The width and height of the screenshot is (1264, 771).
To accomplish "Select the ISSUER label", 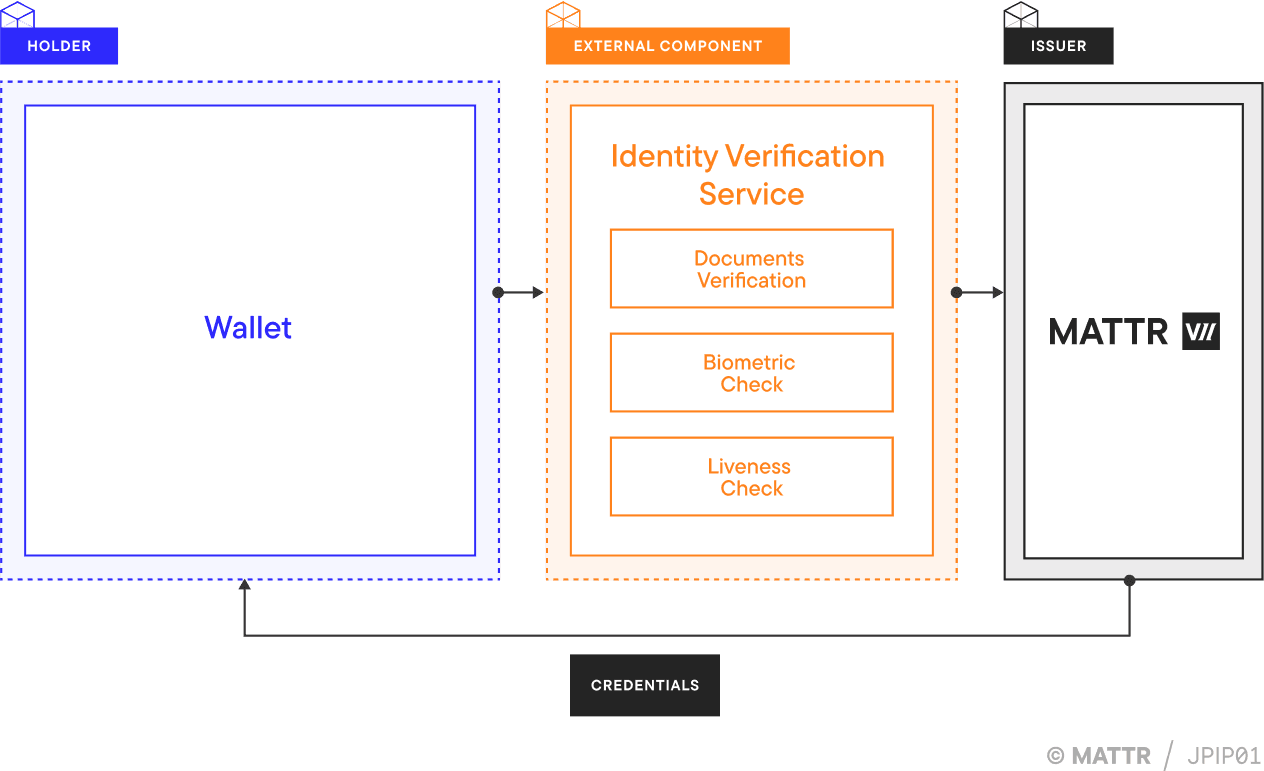I will 1058,46.
